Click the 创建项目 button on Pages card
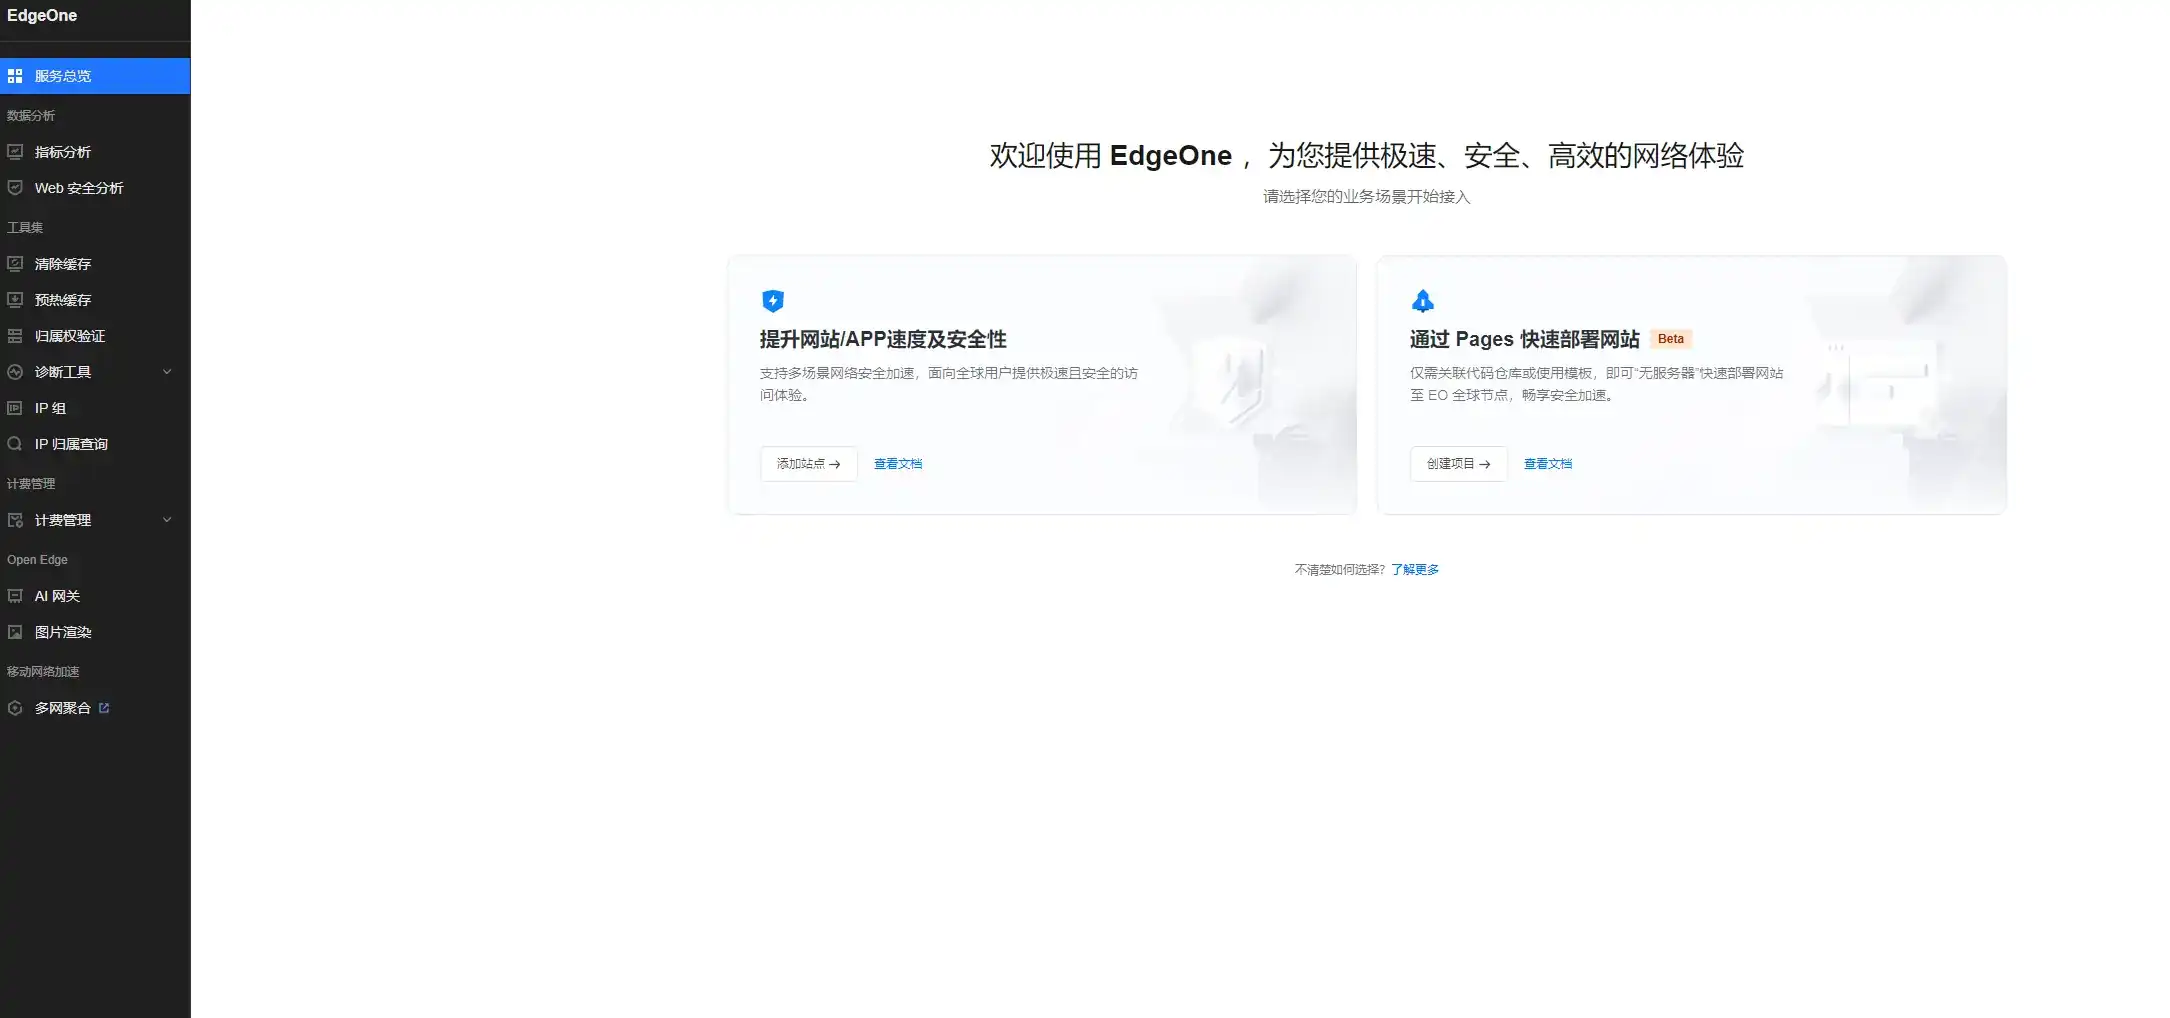This screenshot has width=2170, height=1018. (x=1458, y=463)
